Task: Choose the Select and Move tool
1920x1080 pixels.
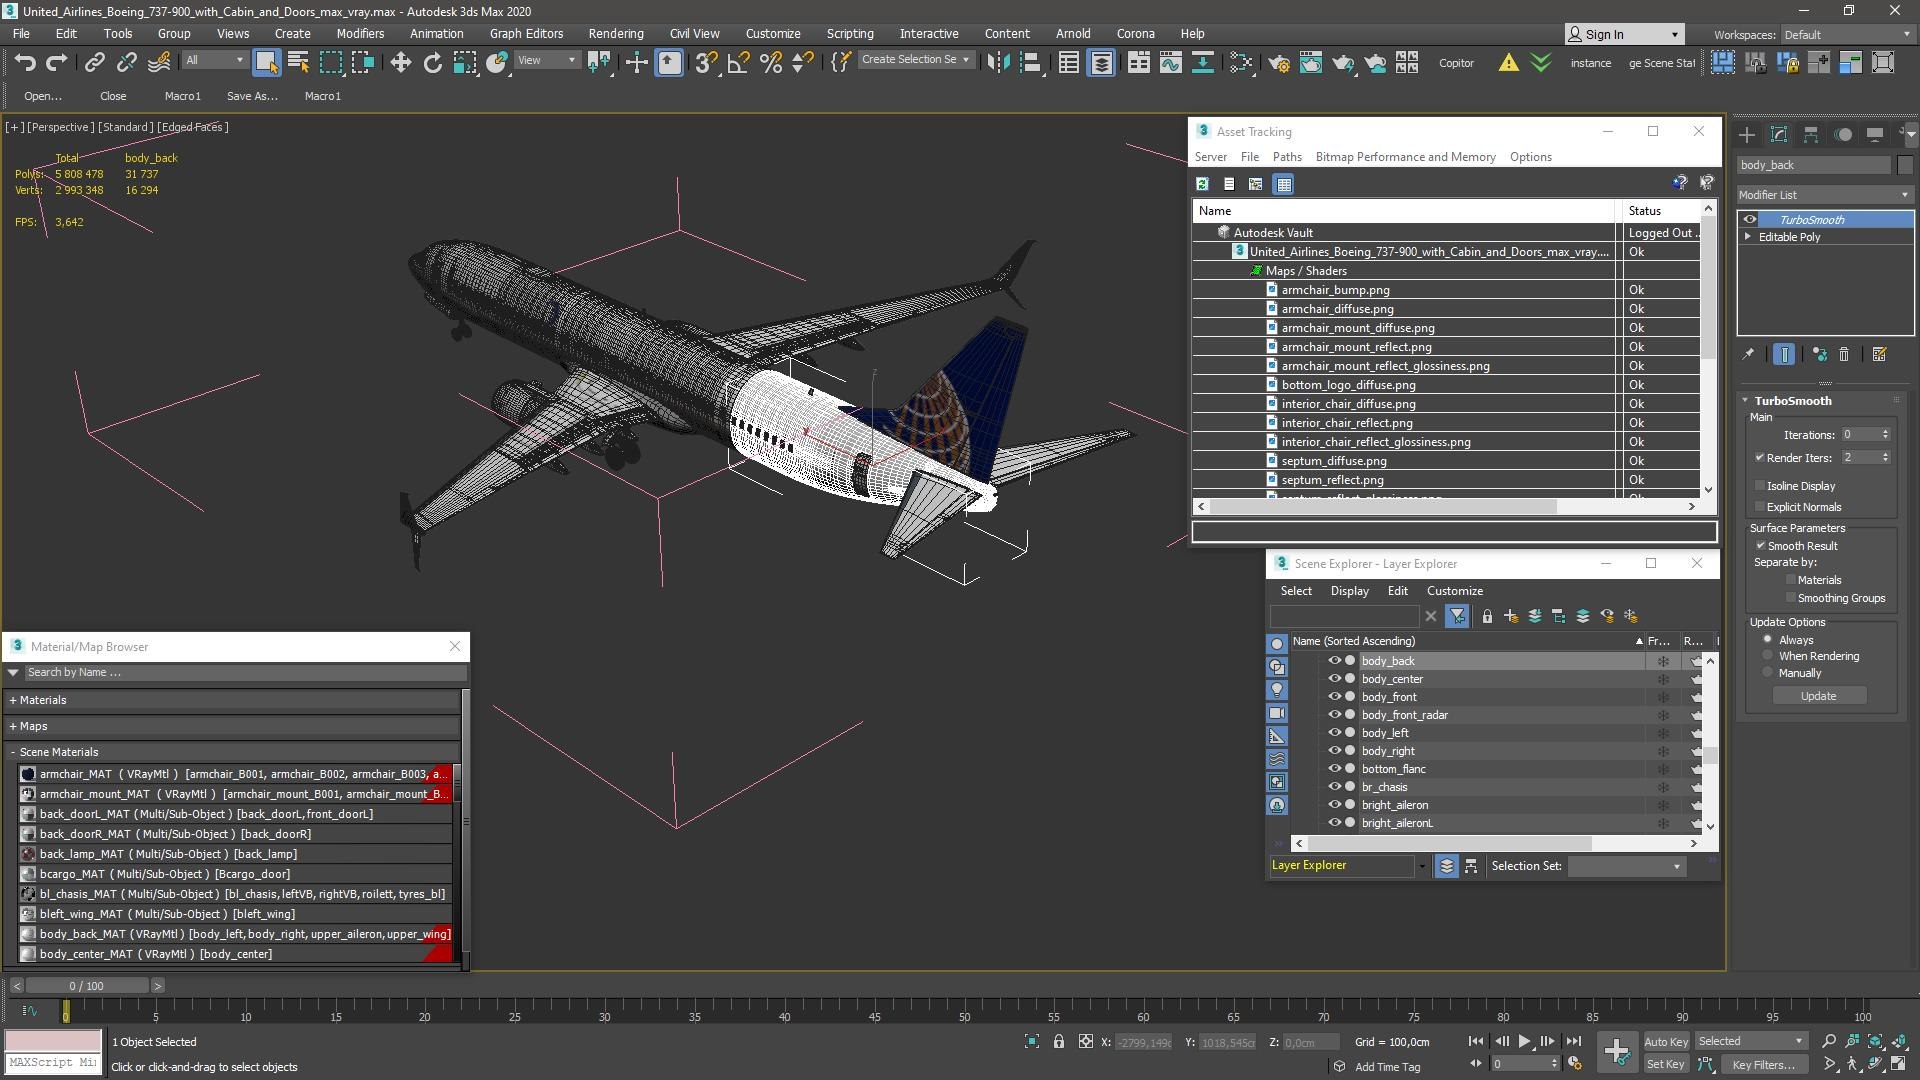Action: click(x=400, y=63)
